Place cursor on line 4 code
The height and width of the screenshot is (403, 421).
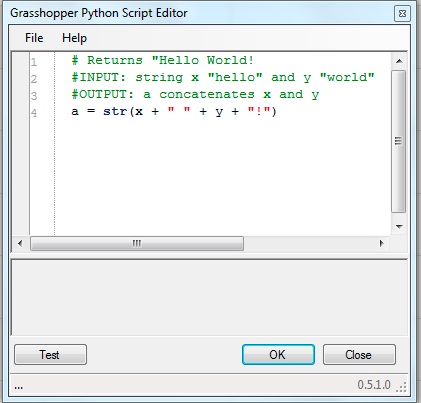point(174,112)
